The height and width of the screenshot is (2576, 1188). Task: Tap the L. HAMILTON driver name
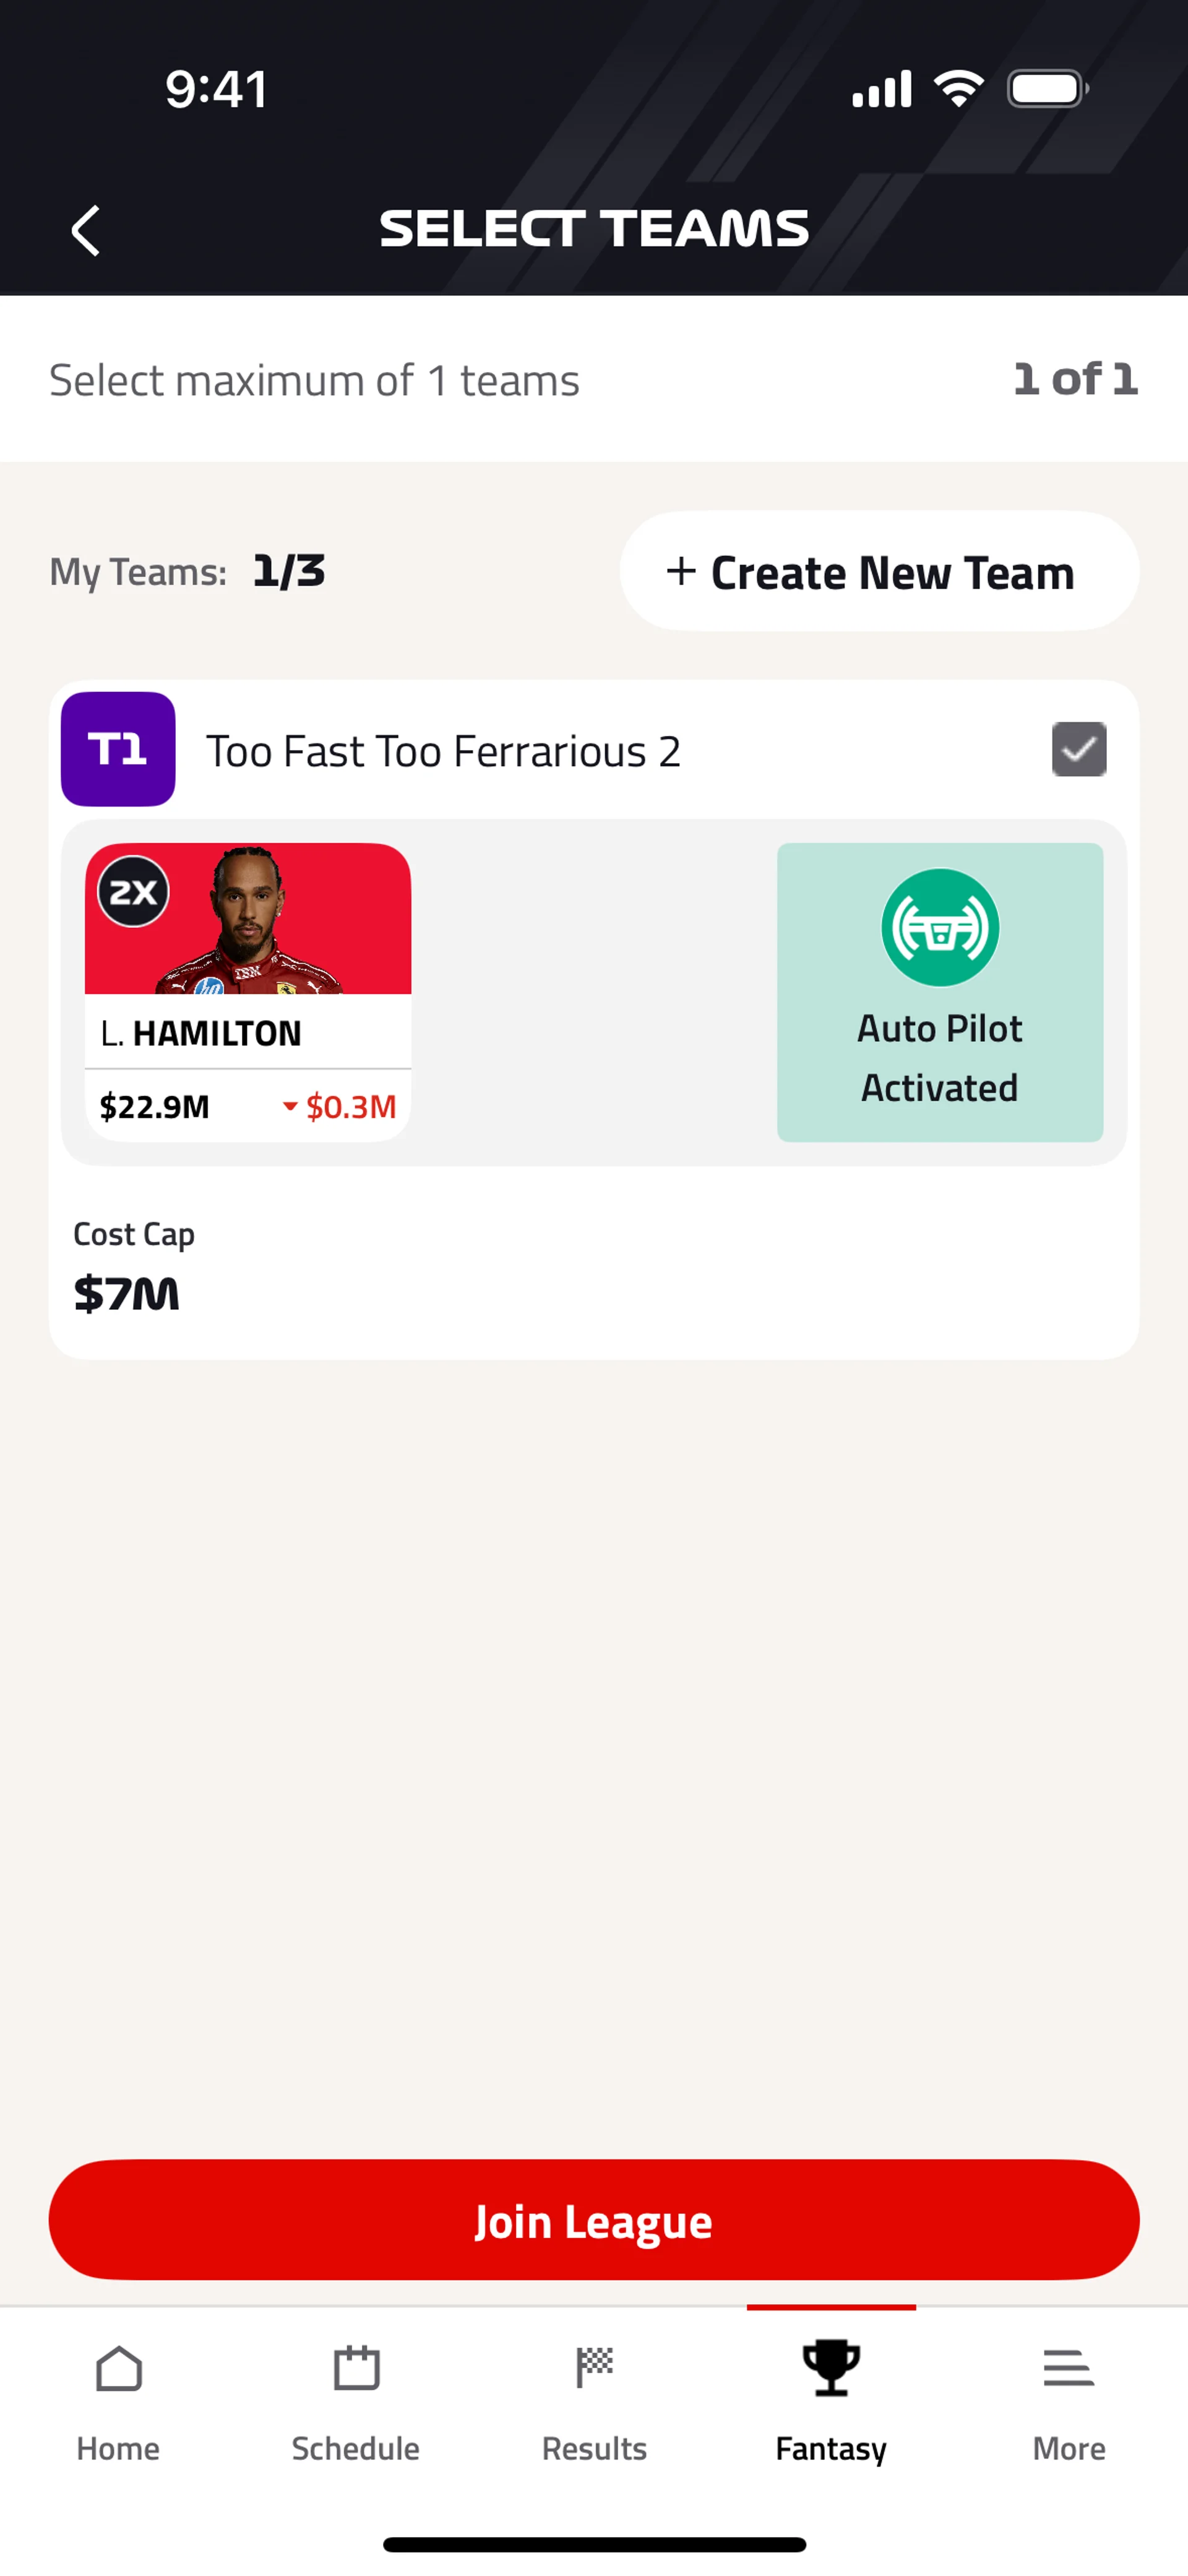(x=201, y=1033)
